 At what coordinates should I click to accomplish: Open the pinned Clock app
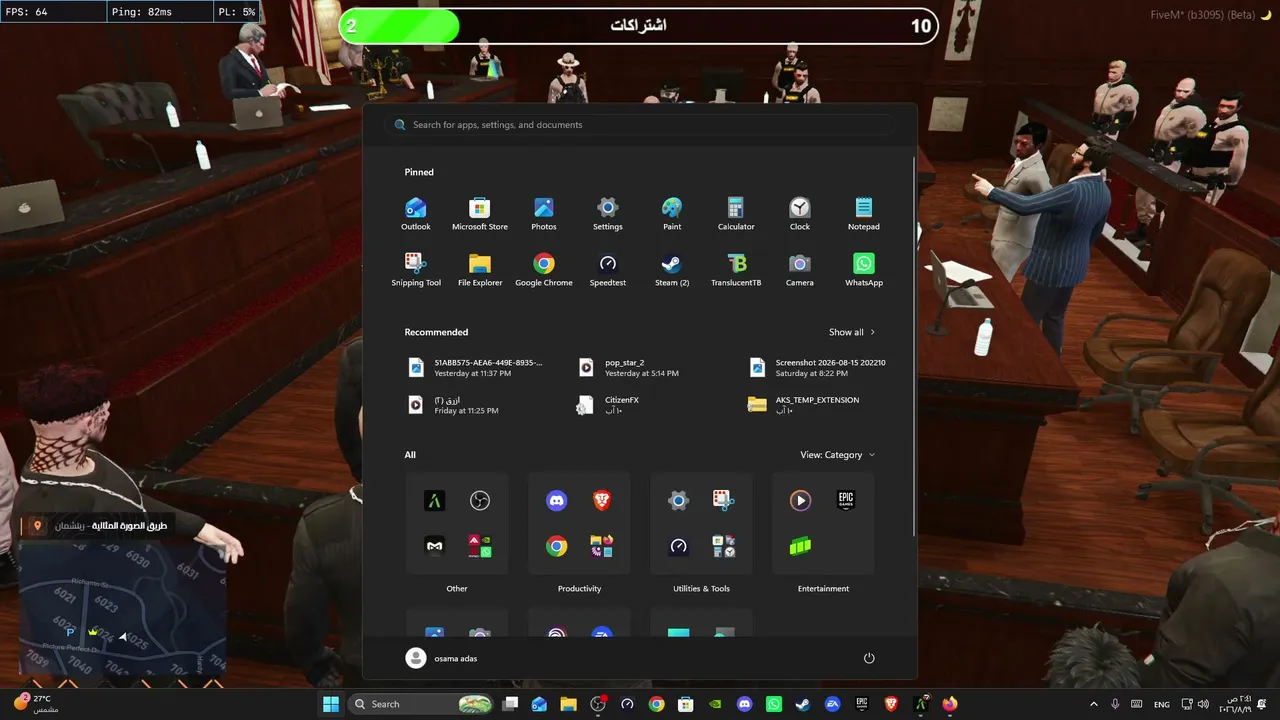pyautogui.click(x=800, y=214)
